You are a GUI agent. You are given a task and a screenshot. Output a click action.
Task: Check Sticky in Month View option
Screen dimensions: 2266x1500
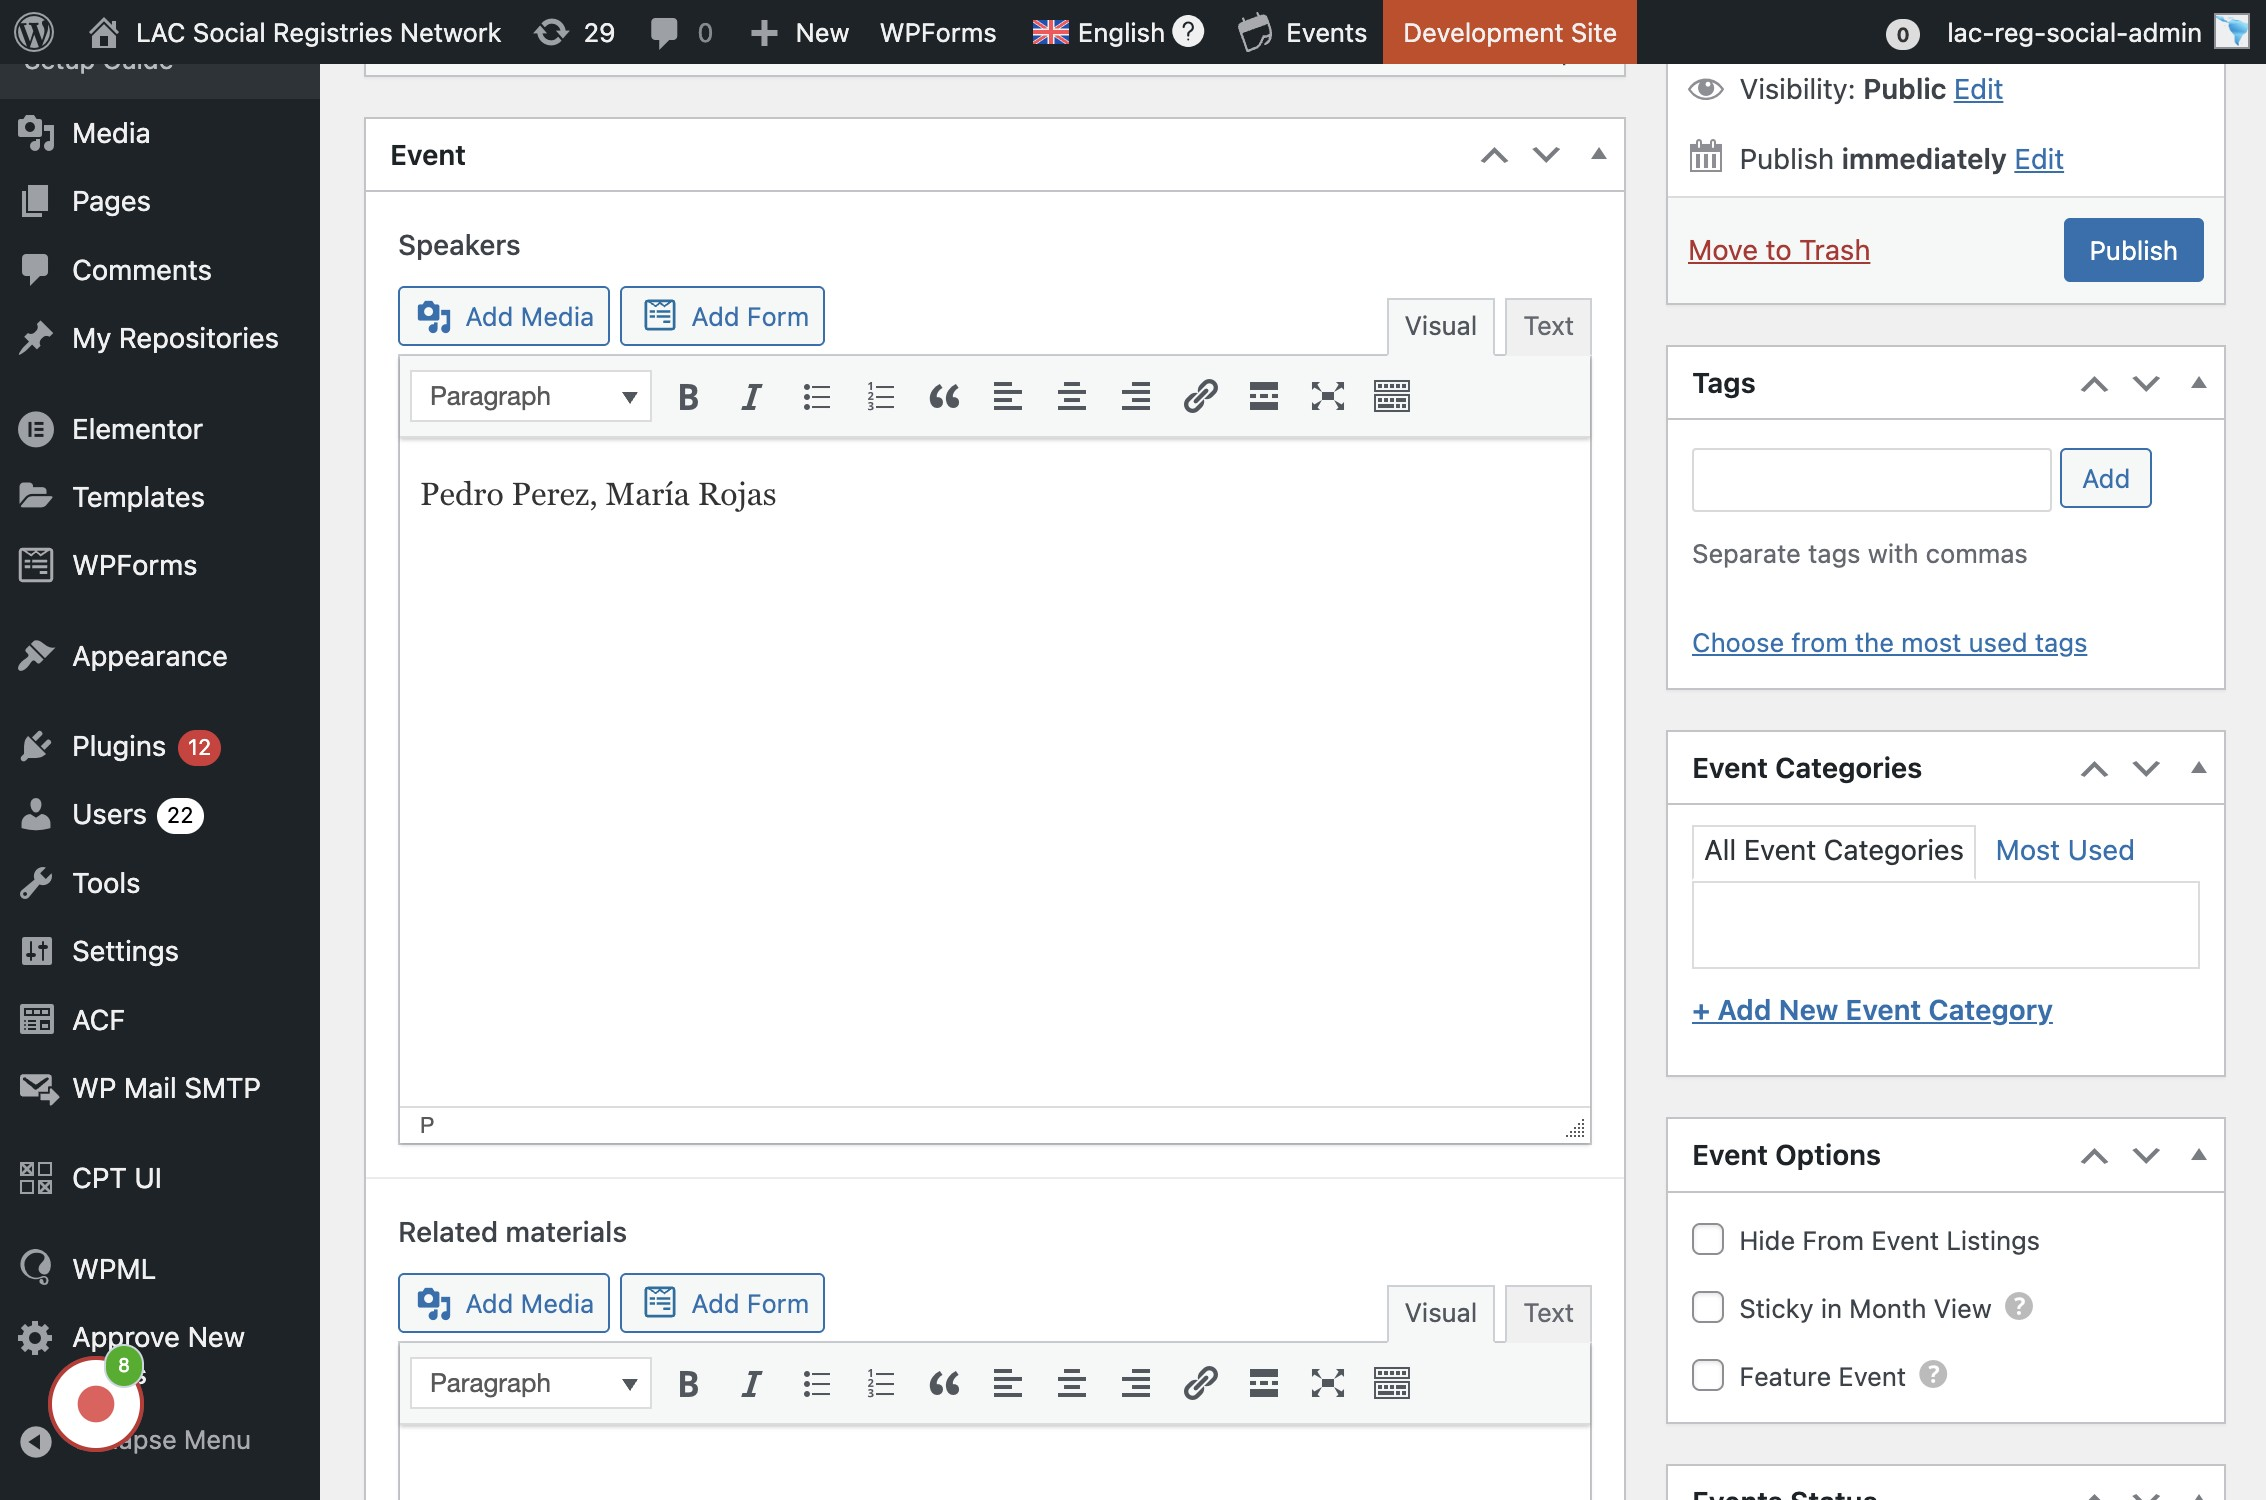(1707, 1308)
